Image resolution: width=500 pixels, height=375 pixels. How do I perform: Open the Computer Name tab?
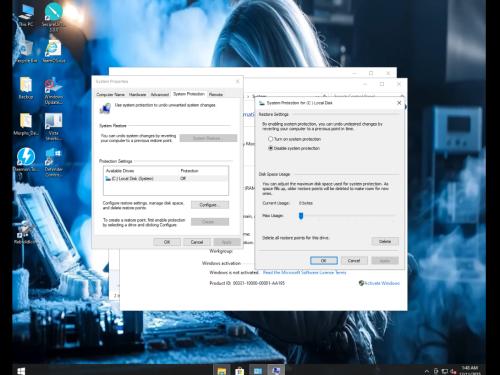(x=110, y=95)
